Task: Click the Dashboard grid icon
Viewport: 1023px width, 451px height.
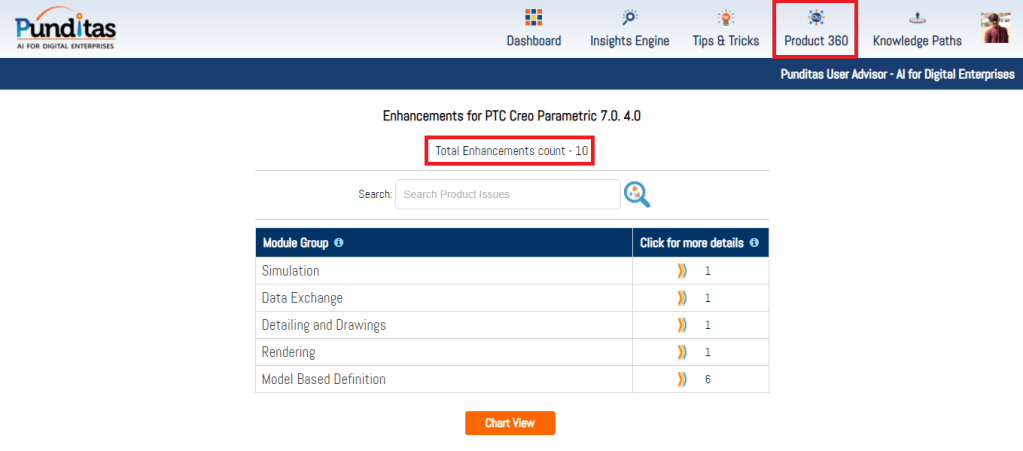Action: [533, 18]
